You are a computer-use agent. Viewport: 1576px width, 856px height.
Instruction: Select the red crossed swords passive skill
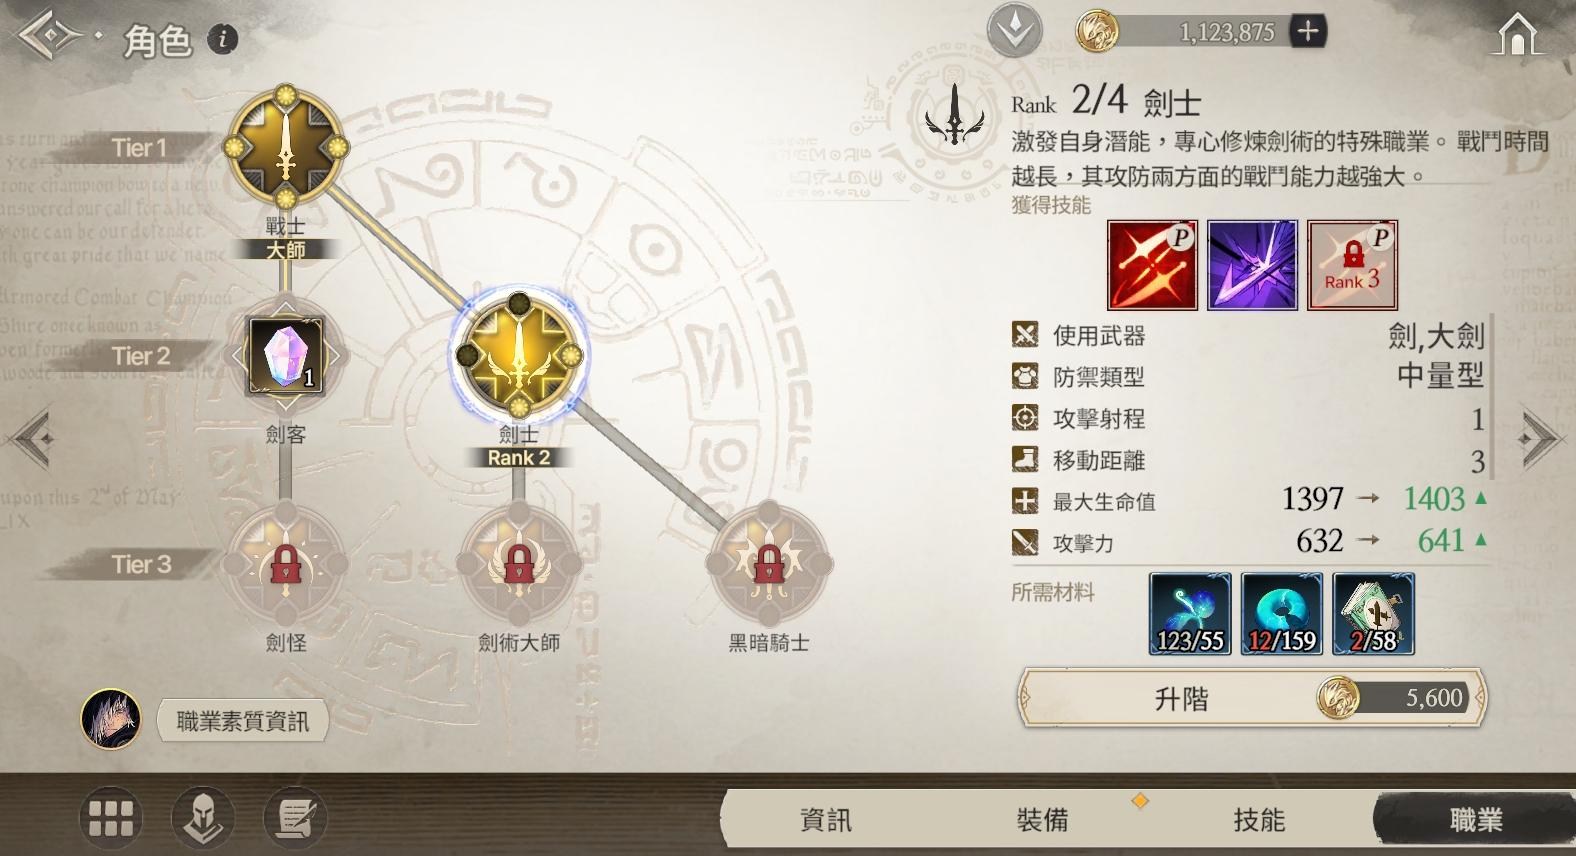click(1152, 265)
